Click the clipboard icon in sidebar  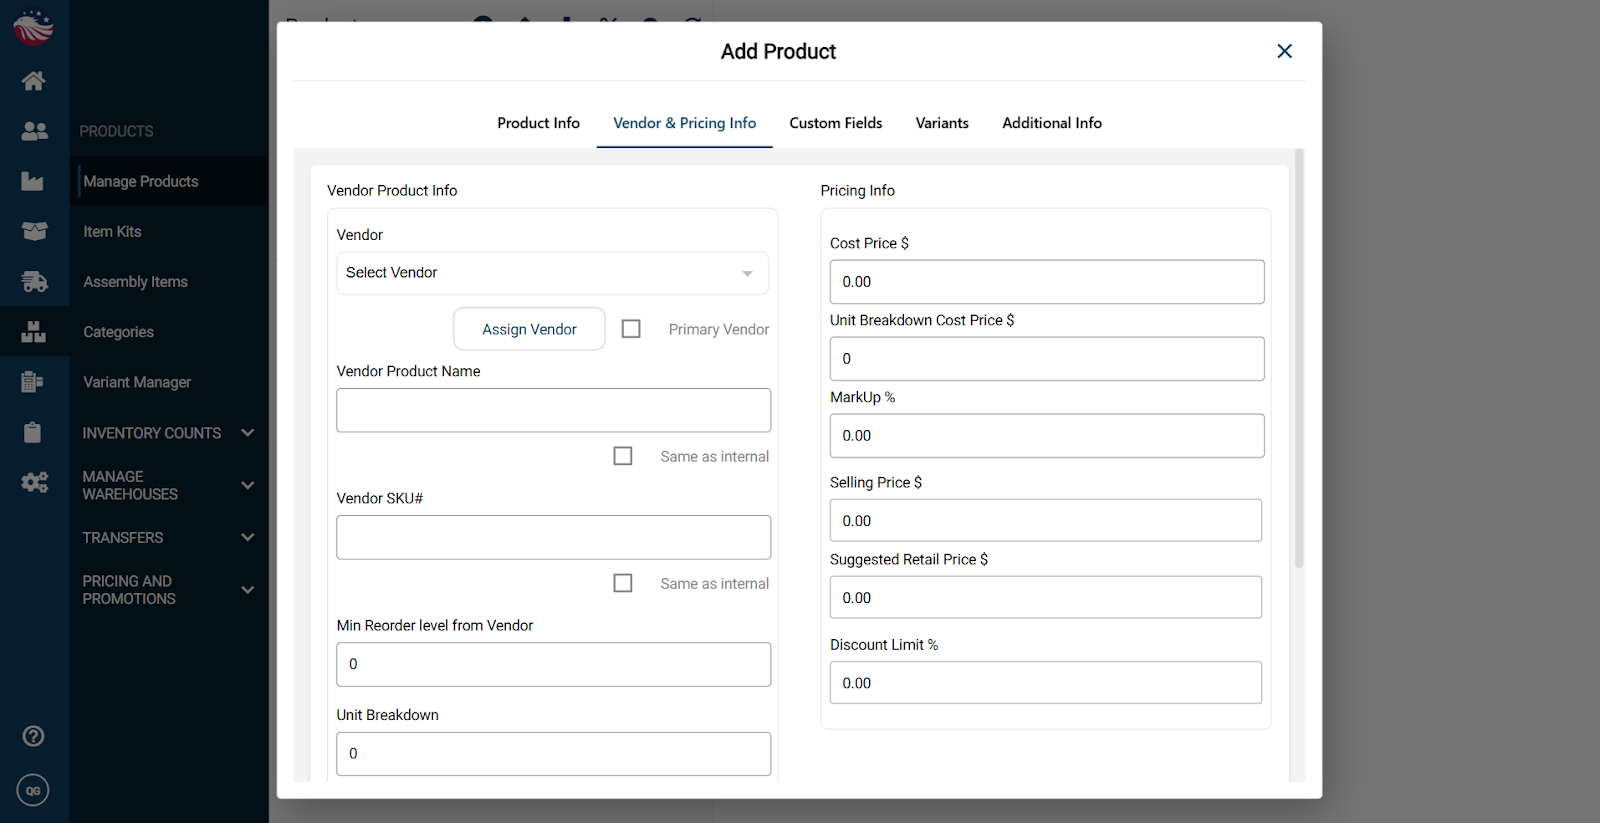[x=33, y=432]
